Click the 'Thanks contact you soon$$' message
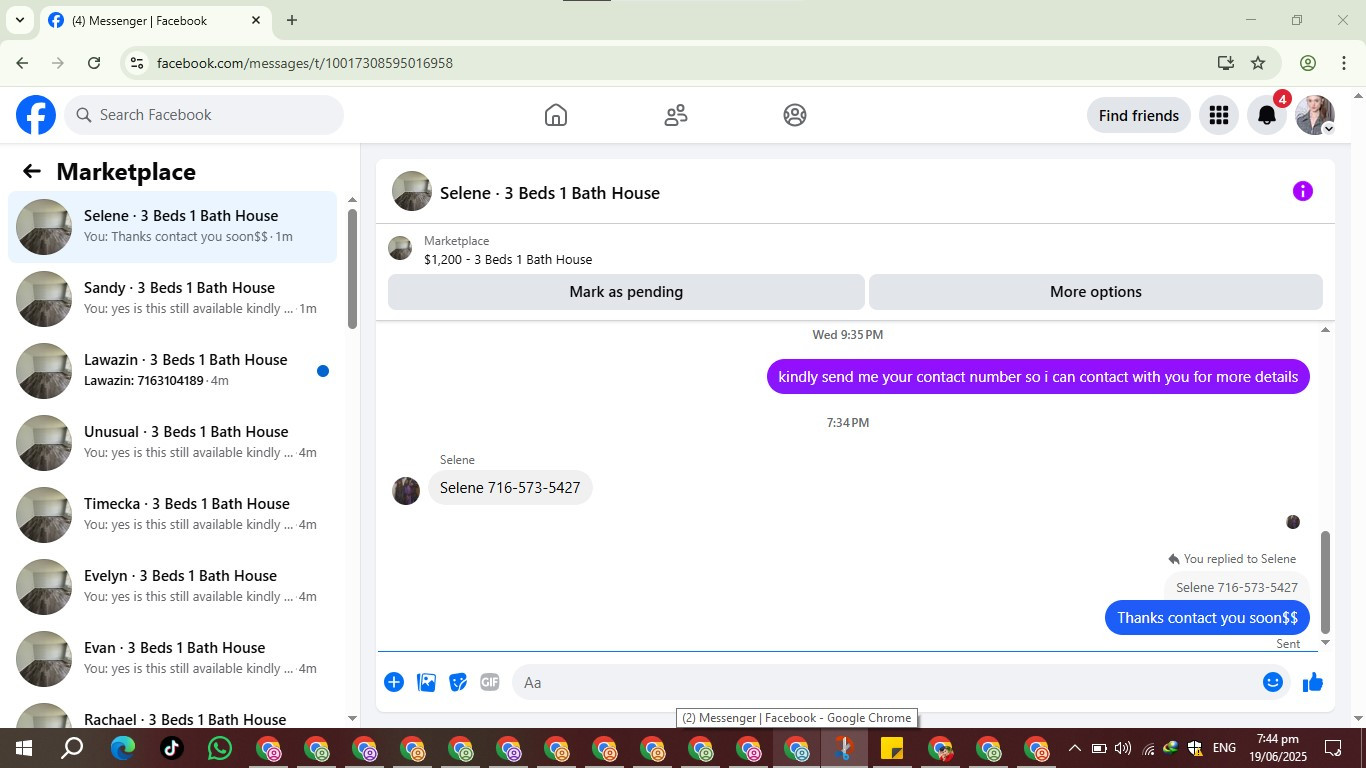This screenshot has width=1366, height=768. coord(1207,618)
